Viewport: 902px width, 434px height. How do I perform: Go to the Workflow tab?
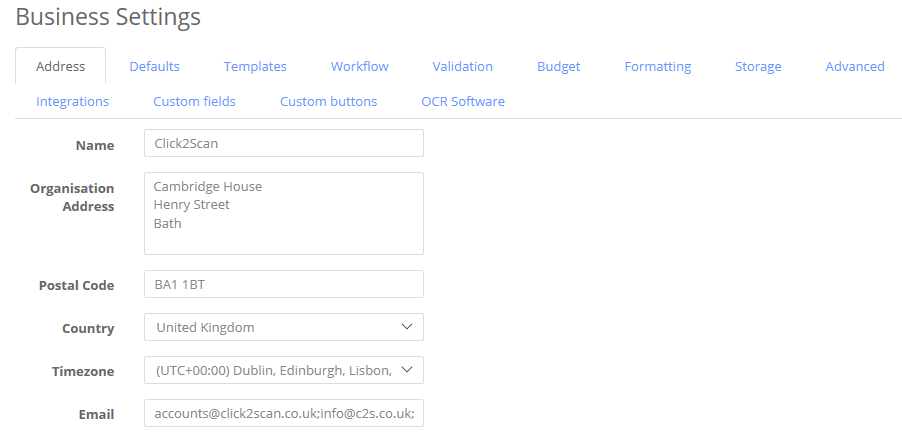point(360,66)
